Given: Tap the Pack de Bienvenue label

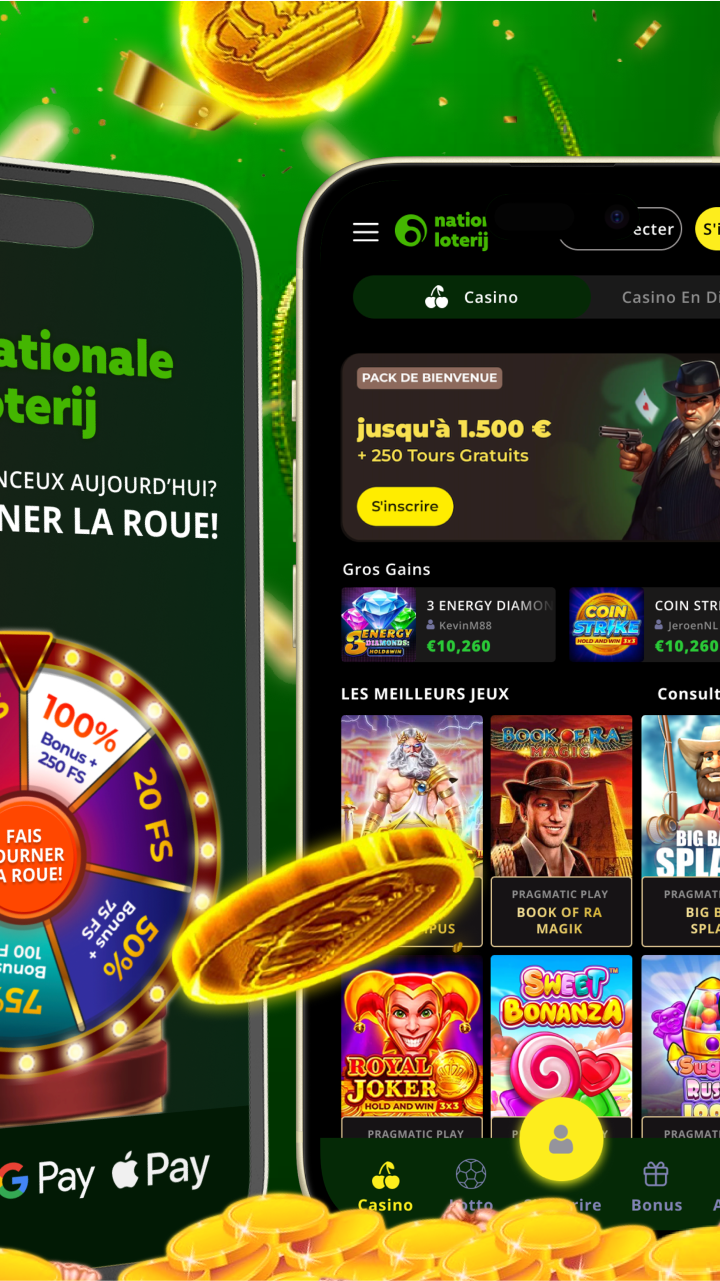Looking at the screenshot, I should (429, 378).
